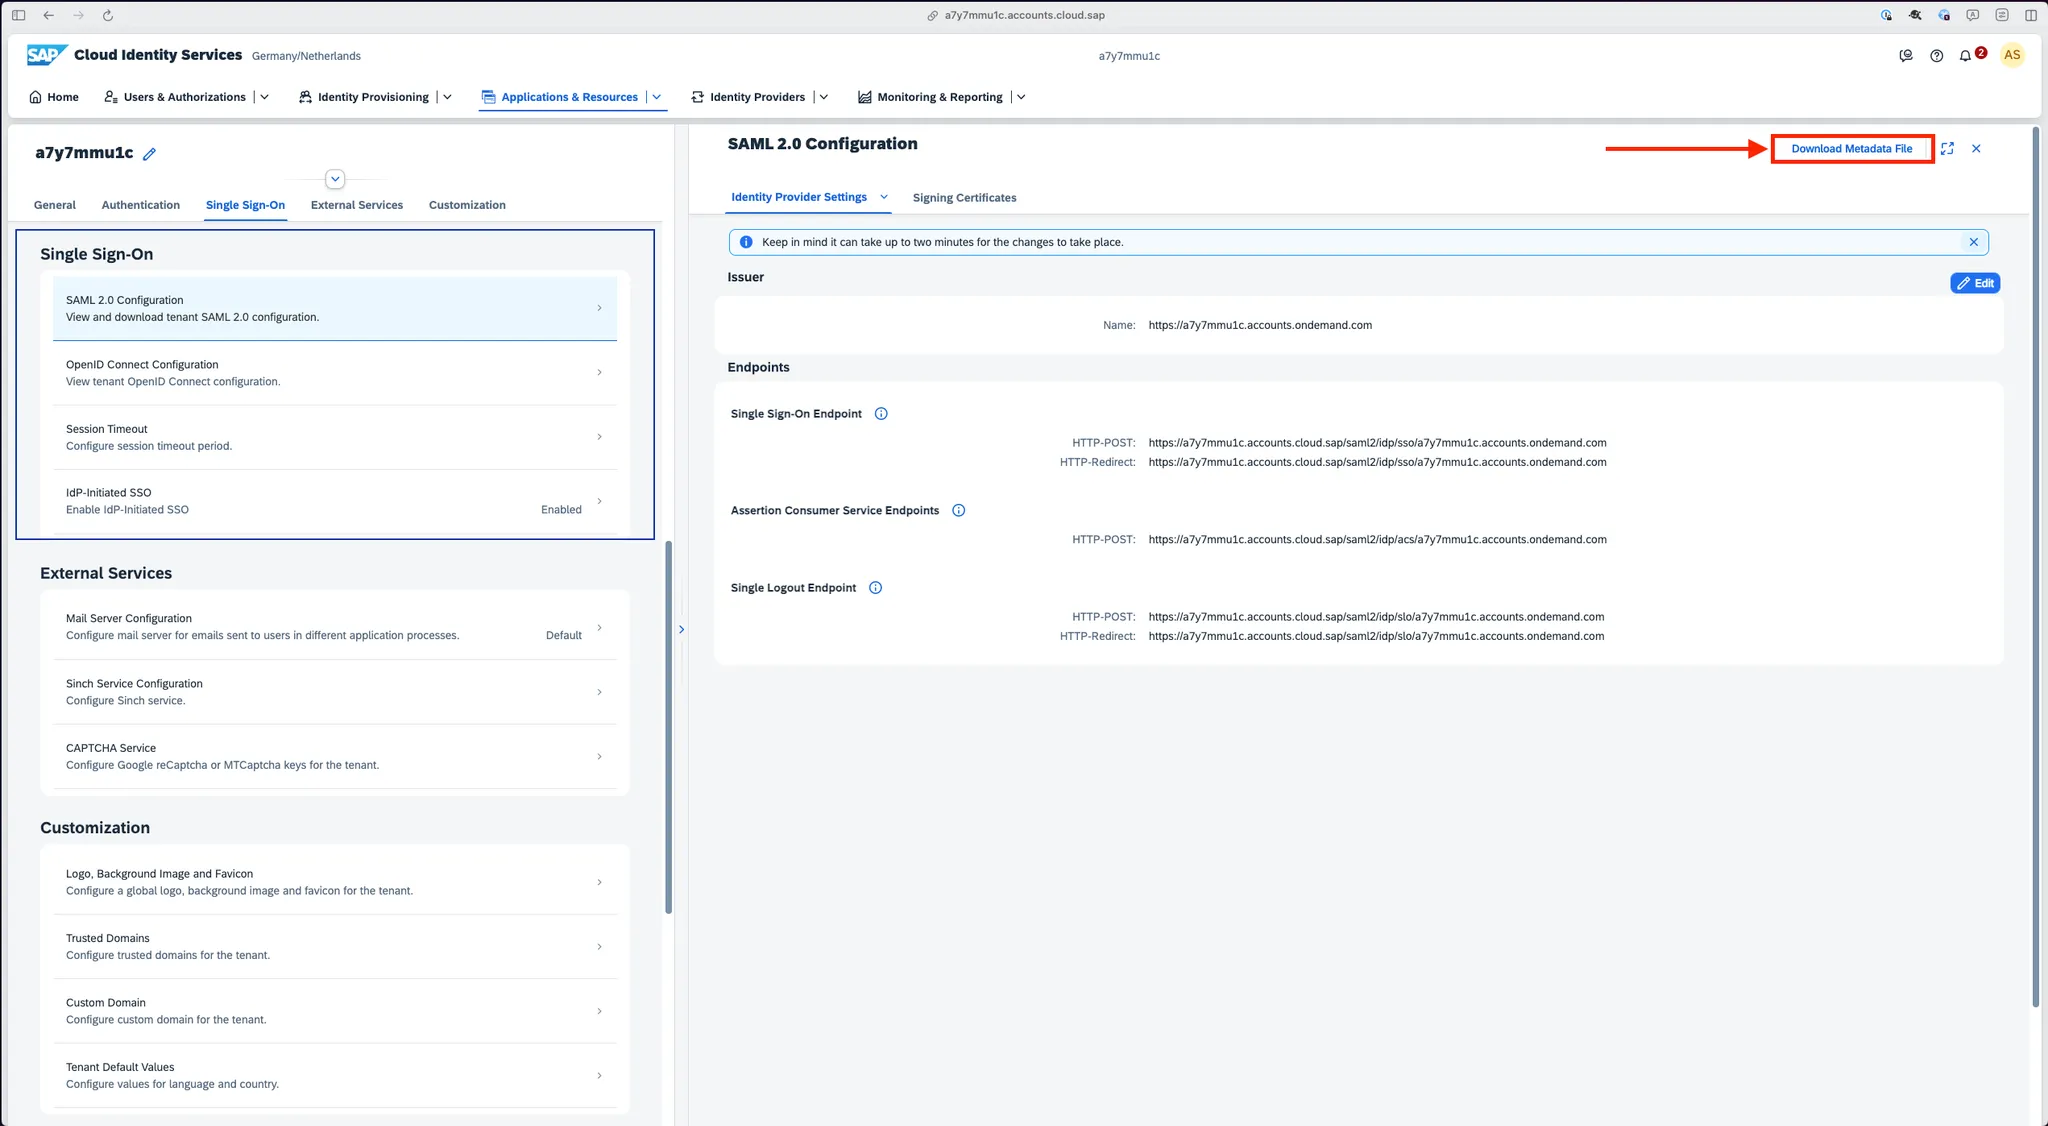Open browser tab overview icon
Viewport: 2048px width, 1126px height.
pos(2031,15)
